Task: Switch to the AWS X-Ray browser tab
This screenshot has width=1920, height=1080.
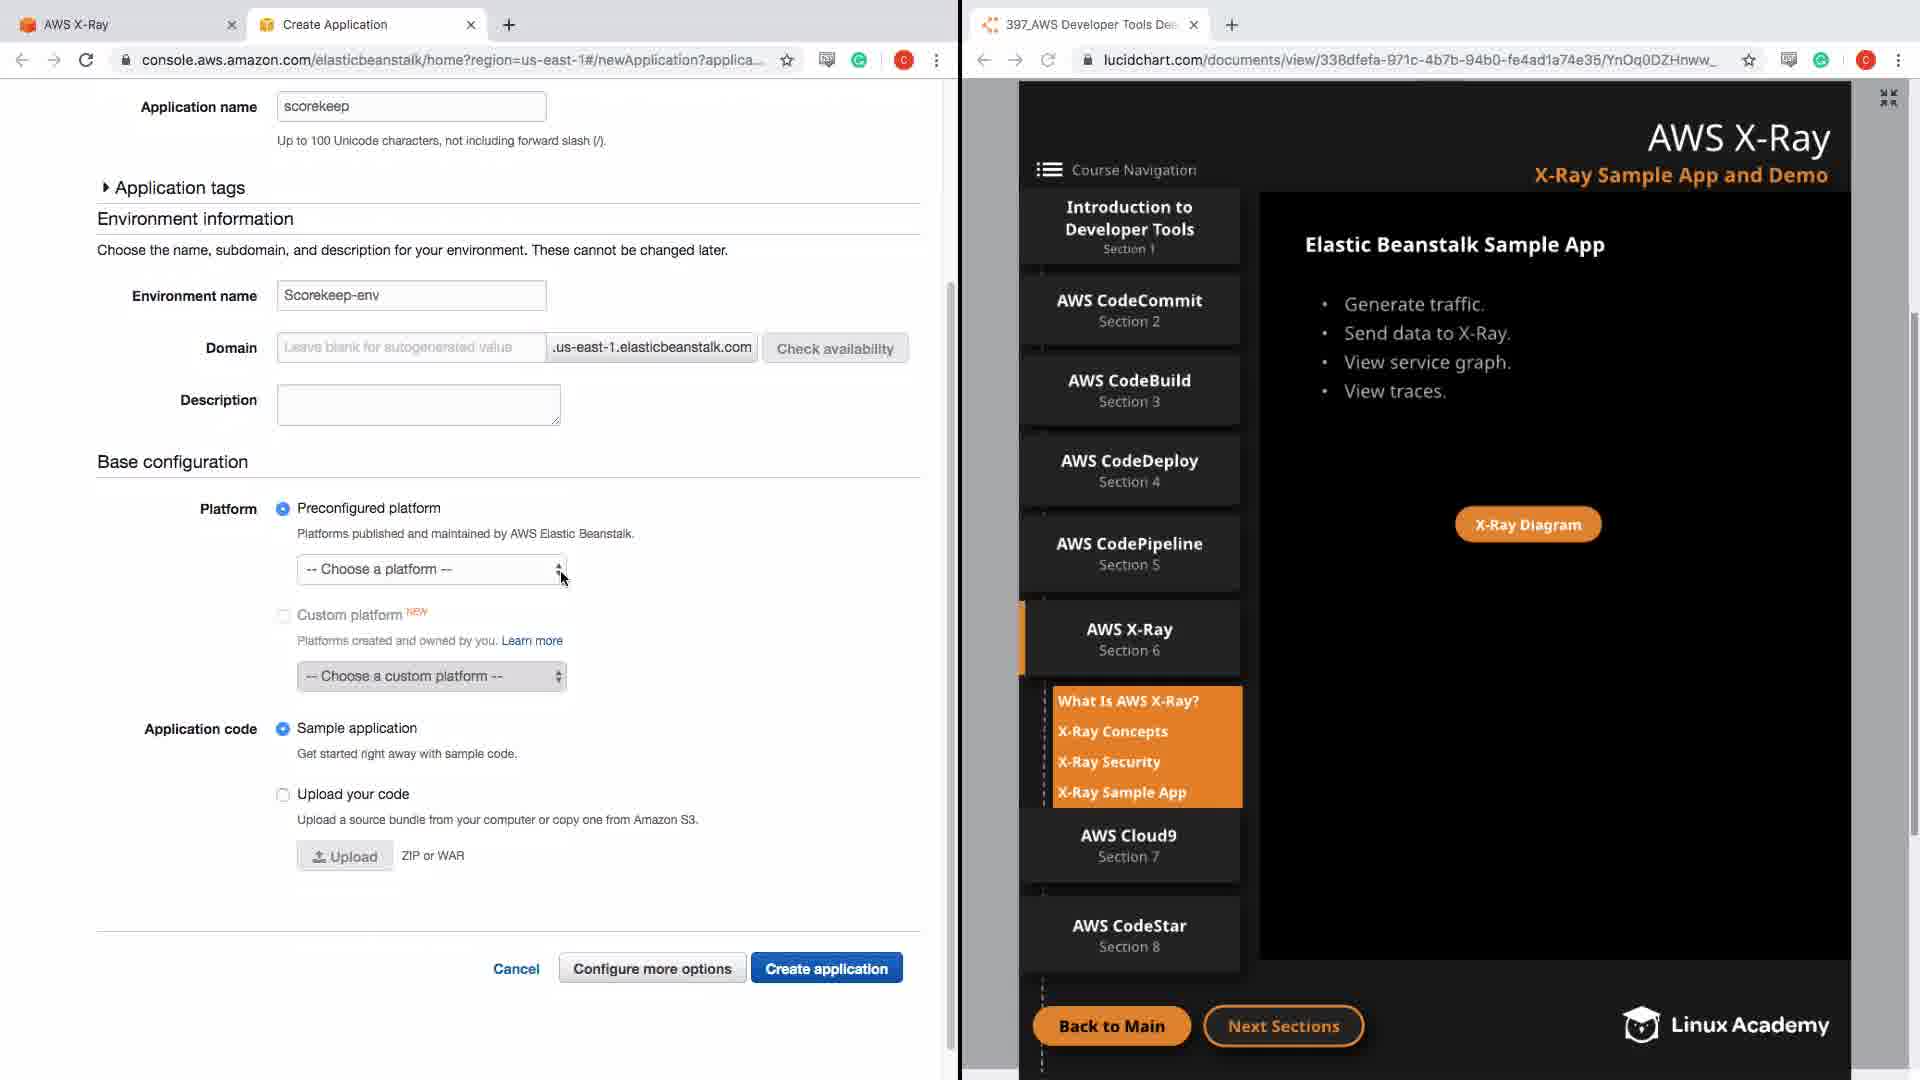Action: pyautogui.click(x=120, y=24)
